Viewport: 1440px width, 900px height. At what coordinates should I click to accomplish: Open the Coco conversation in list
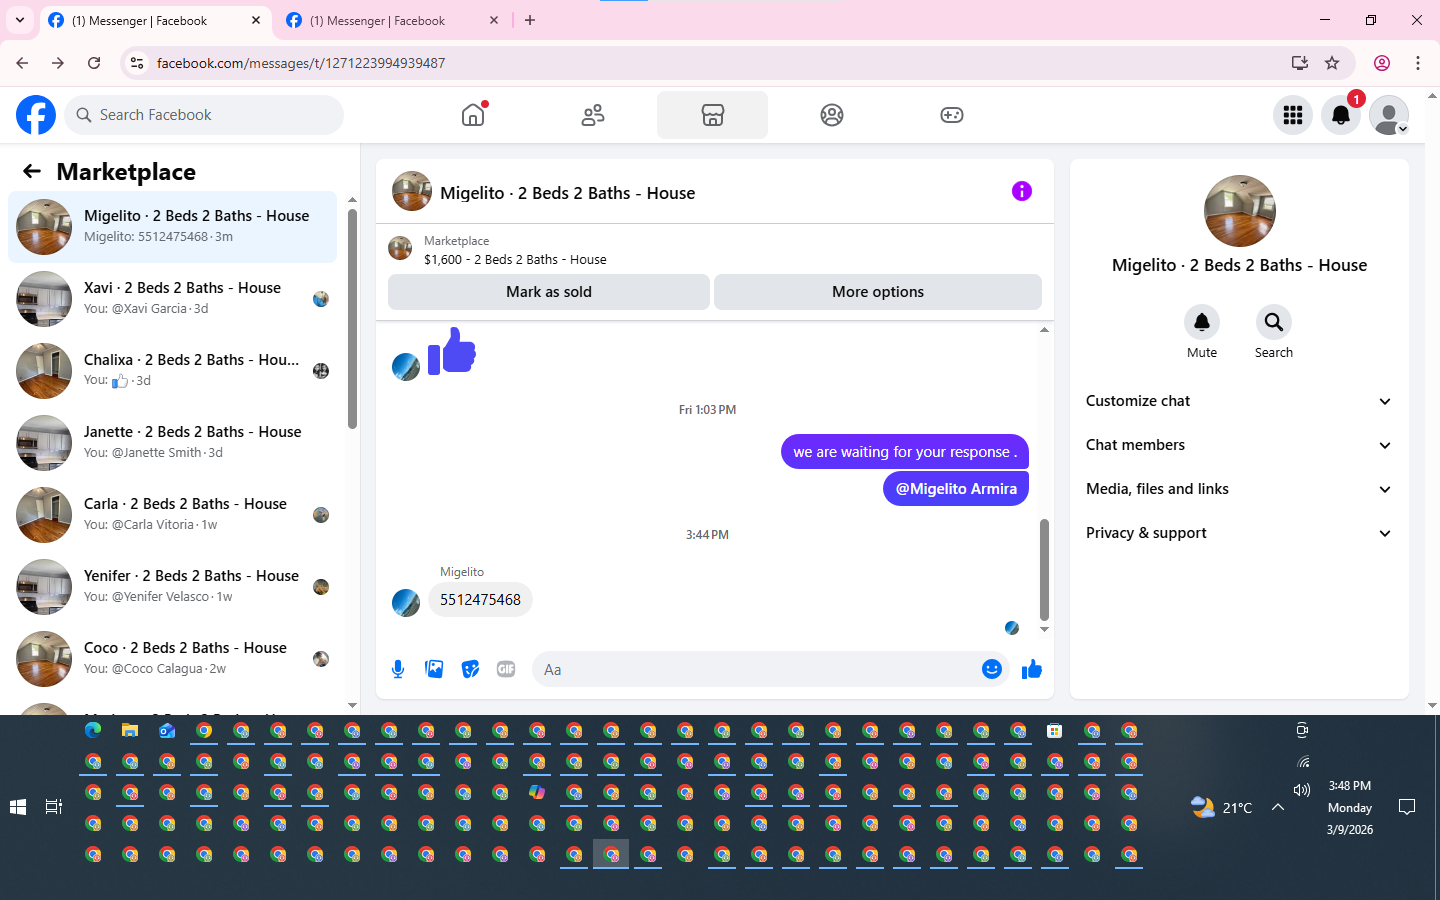pos(172,659)
